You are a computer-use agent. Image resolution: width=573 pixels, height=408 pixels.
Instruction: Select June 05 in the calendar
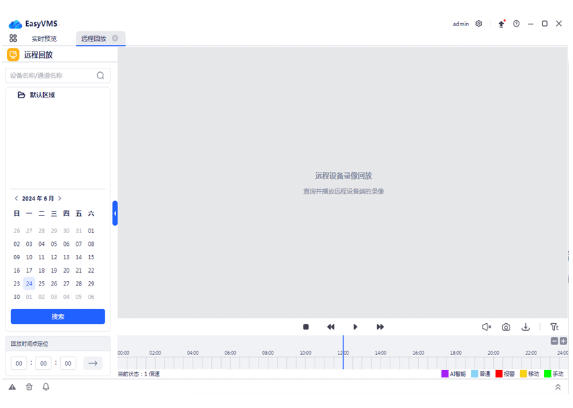[54, 244]
